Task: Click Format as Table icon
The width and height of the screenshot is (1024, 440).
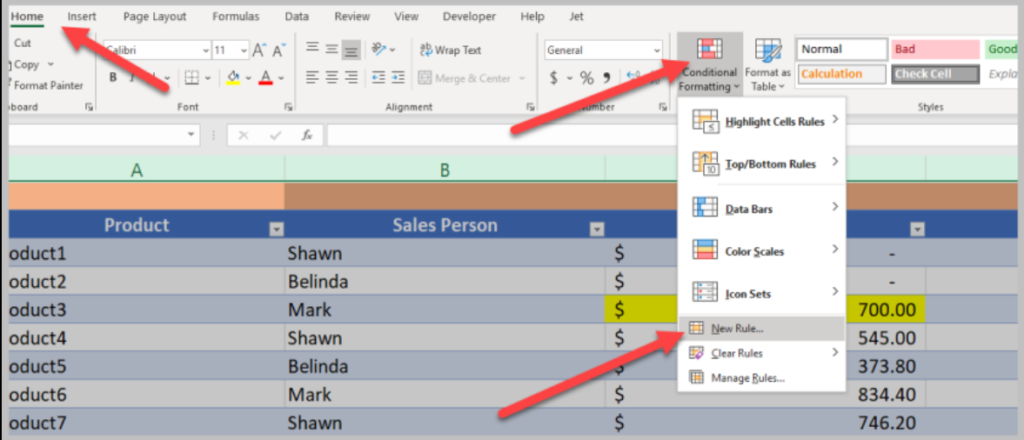Action: (x=767, y=62)
